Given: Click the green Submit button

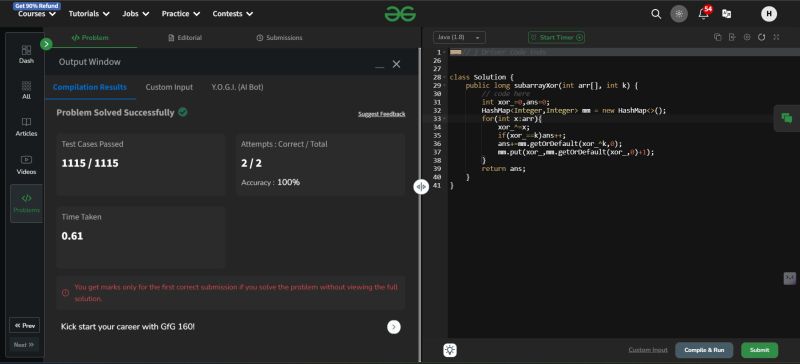Looking at the screenshot, I should [x=759, y=350].
